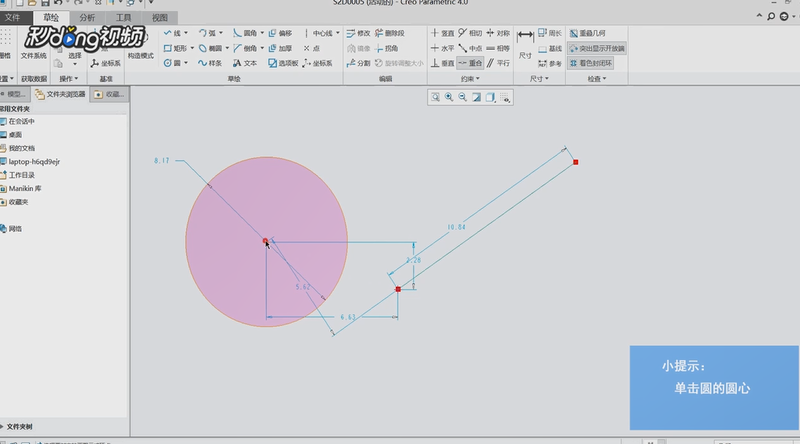Apply the 垂直 perpendicular constraint
Viewport: 800px width, 444px height.
click(x=442, y=63)
